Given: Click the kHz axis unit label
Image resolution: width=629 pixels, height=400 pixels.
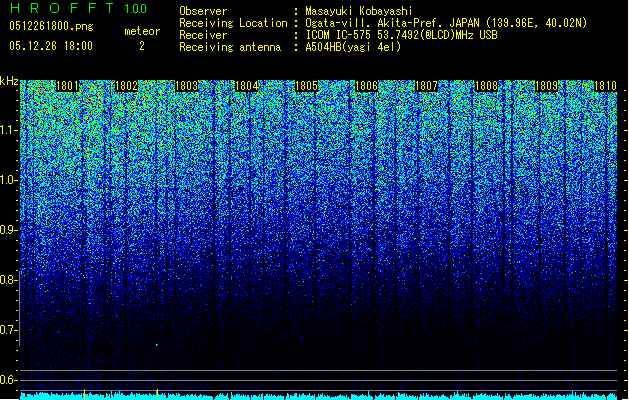Looking at the screenshot, I should pyautogui.click(x=9, y=81).
